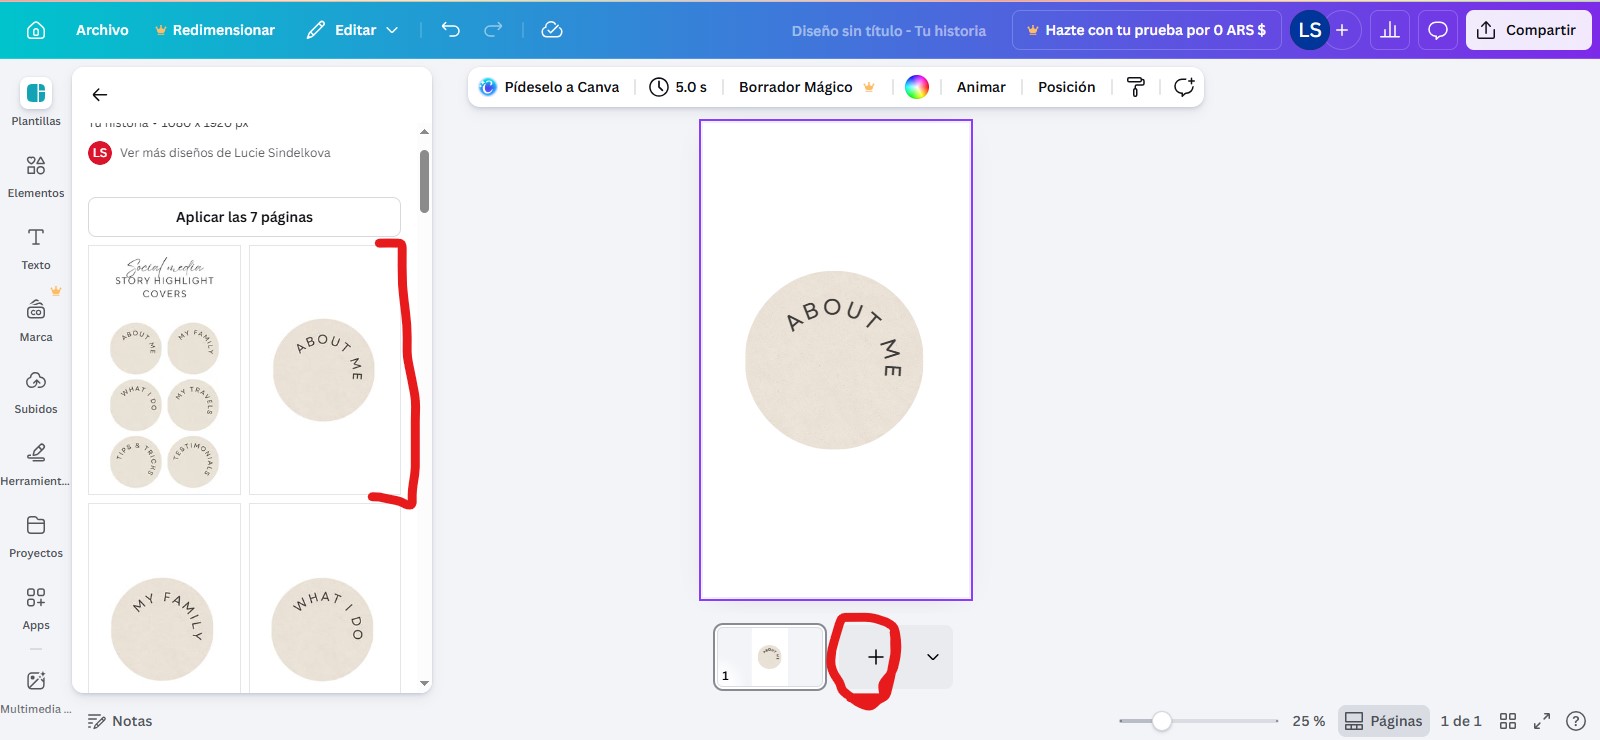
Task: Click the Compartir button
Action: coord(1527,30)
